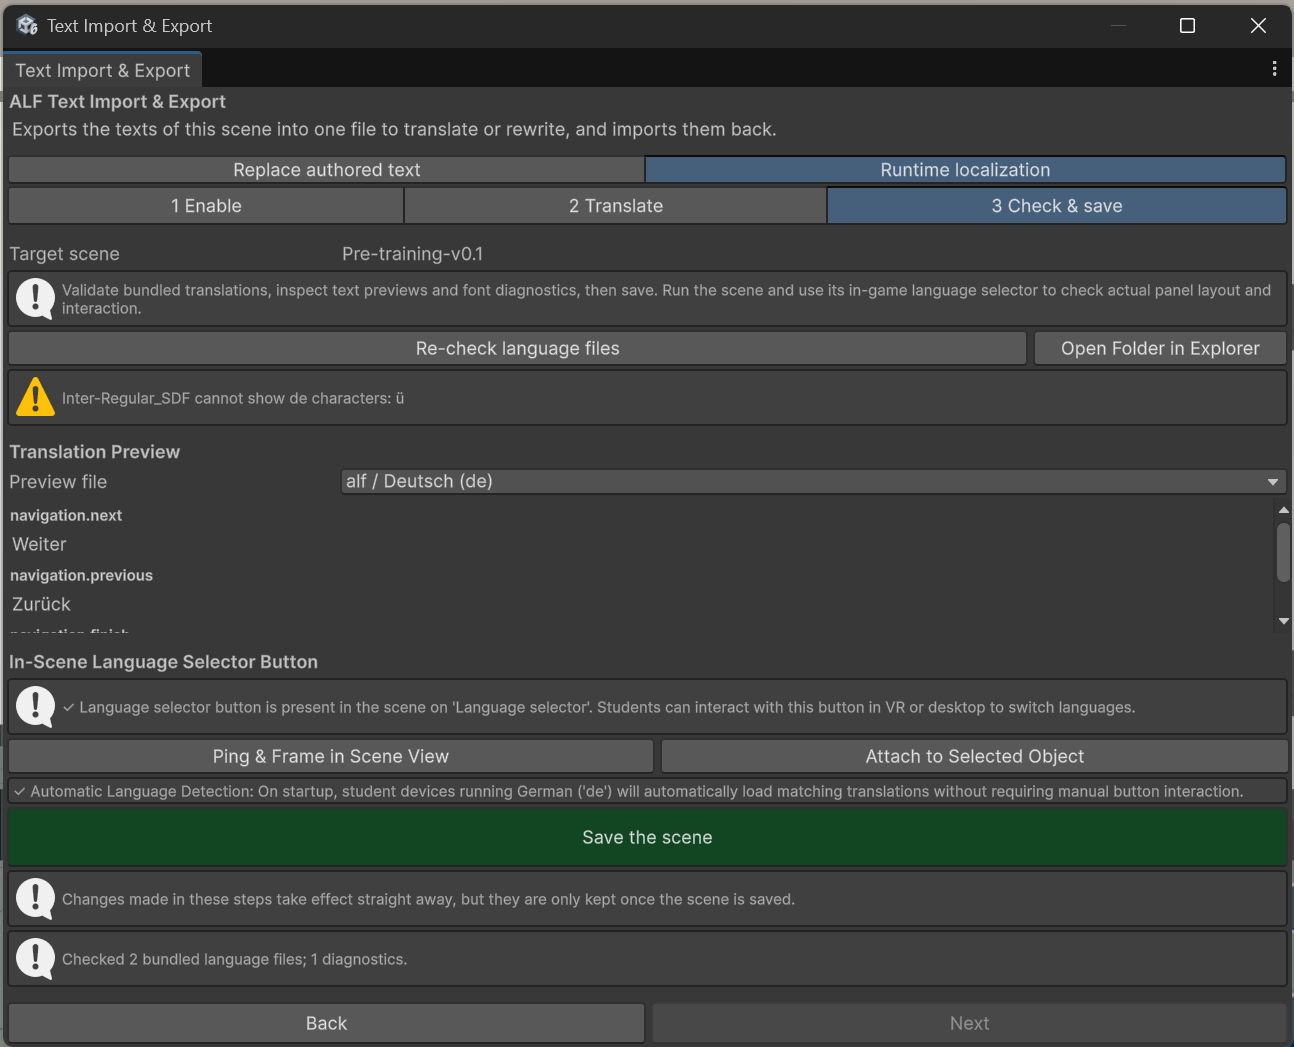Click the Automatic Language Detection message
The image size is (1294, 1047).
[647, 791]
